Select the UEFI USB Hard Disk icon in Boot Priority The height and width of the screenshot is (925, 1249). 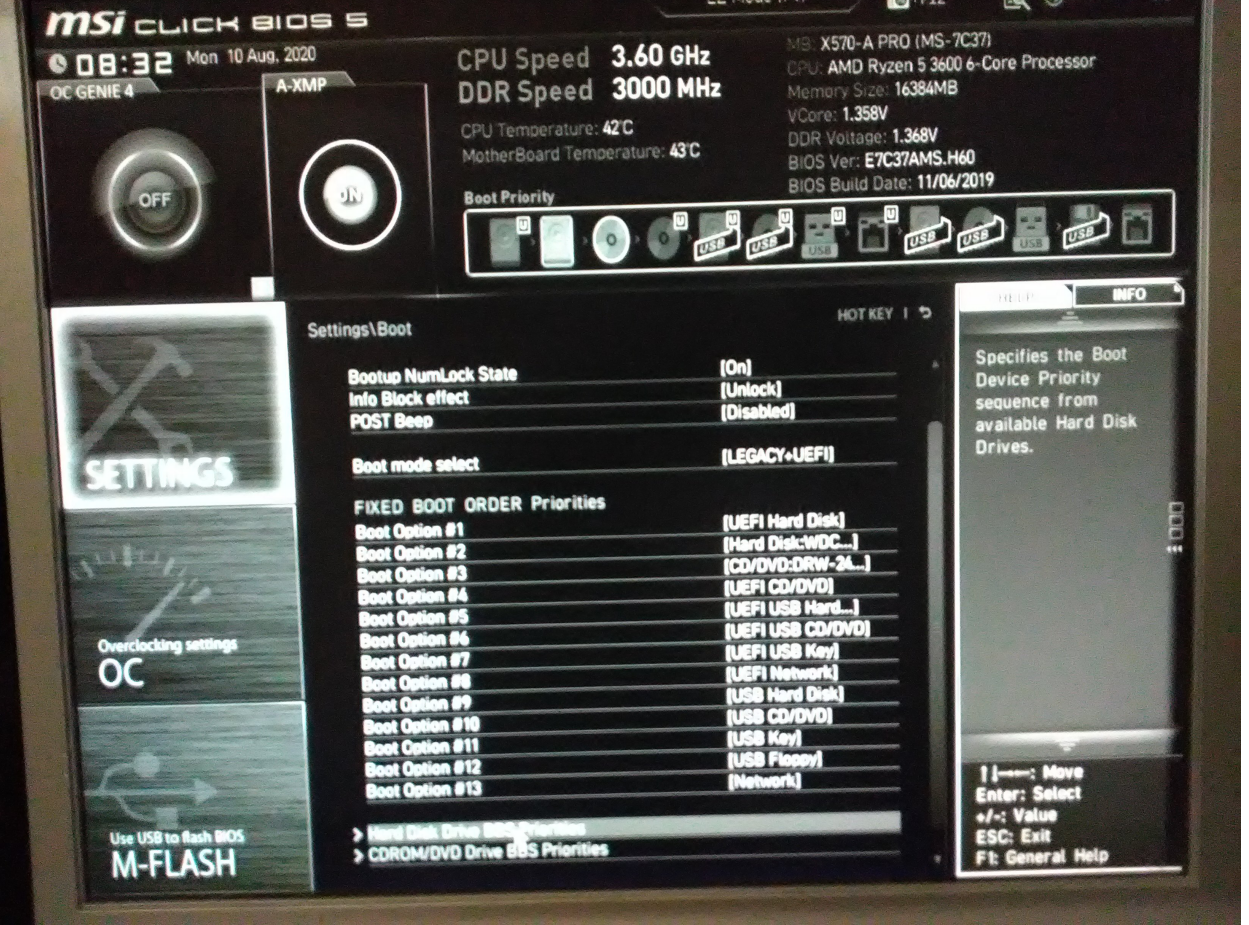click(x=718, y=236)
